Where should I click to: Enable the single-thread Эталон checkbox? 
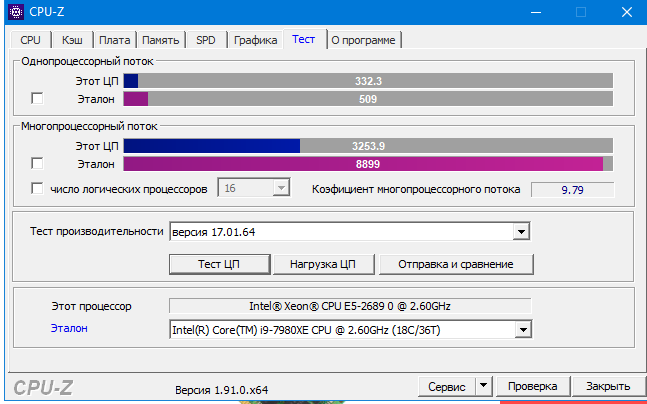pyautogui.click(x=38, y=99)
